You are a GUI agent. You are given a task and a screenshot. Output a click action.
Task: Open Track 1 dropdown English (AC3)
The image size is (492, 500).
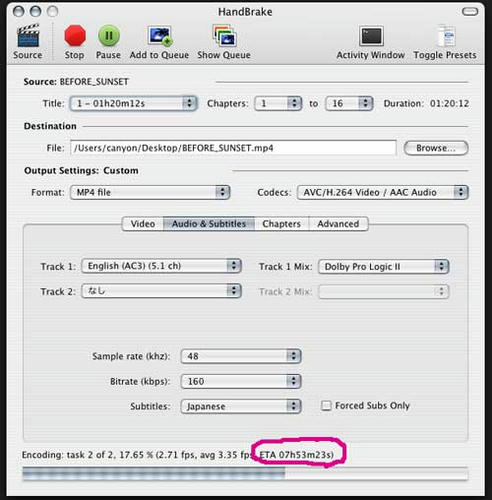coord(161,266)
